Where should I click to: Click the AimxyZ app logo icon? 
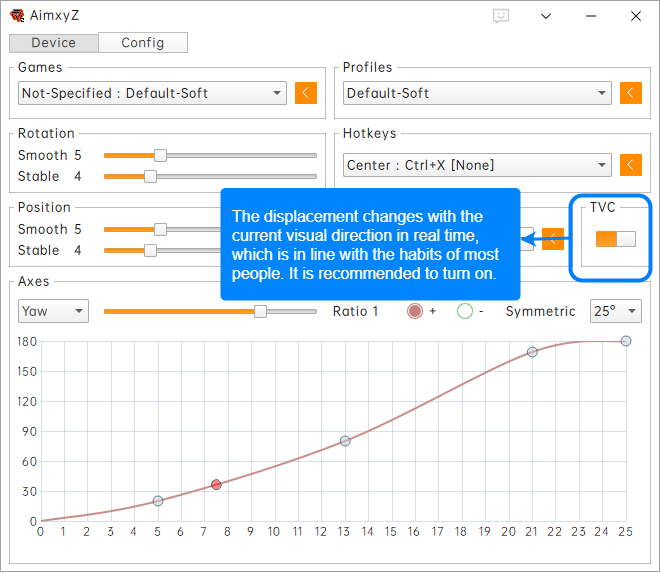tap(17, 16)
